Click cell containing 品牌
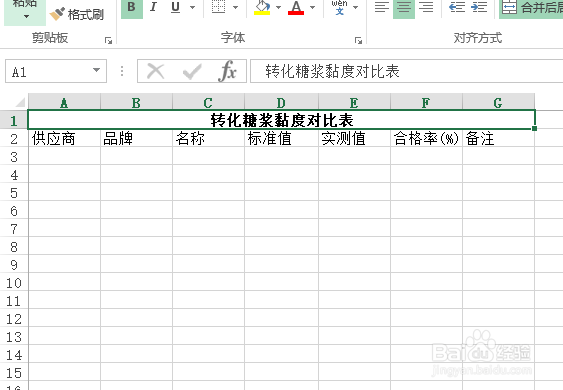The height and width of the screenshot is (390, 563). coord(136,138)
